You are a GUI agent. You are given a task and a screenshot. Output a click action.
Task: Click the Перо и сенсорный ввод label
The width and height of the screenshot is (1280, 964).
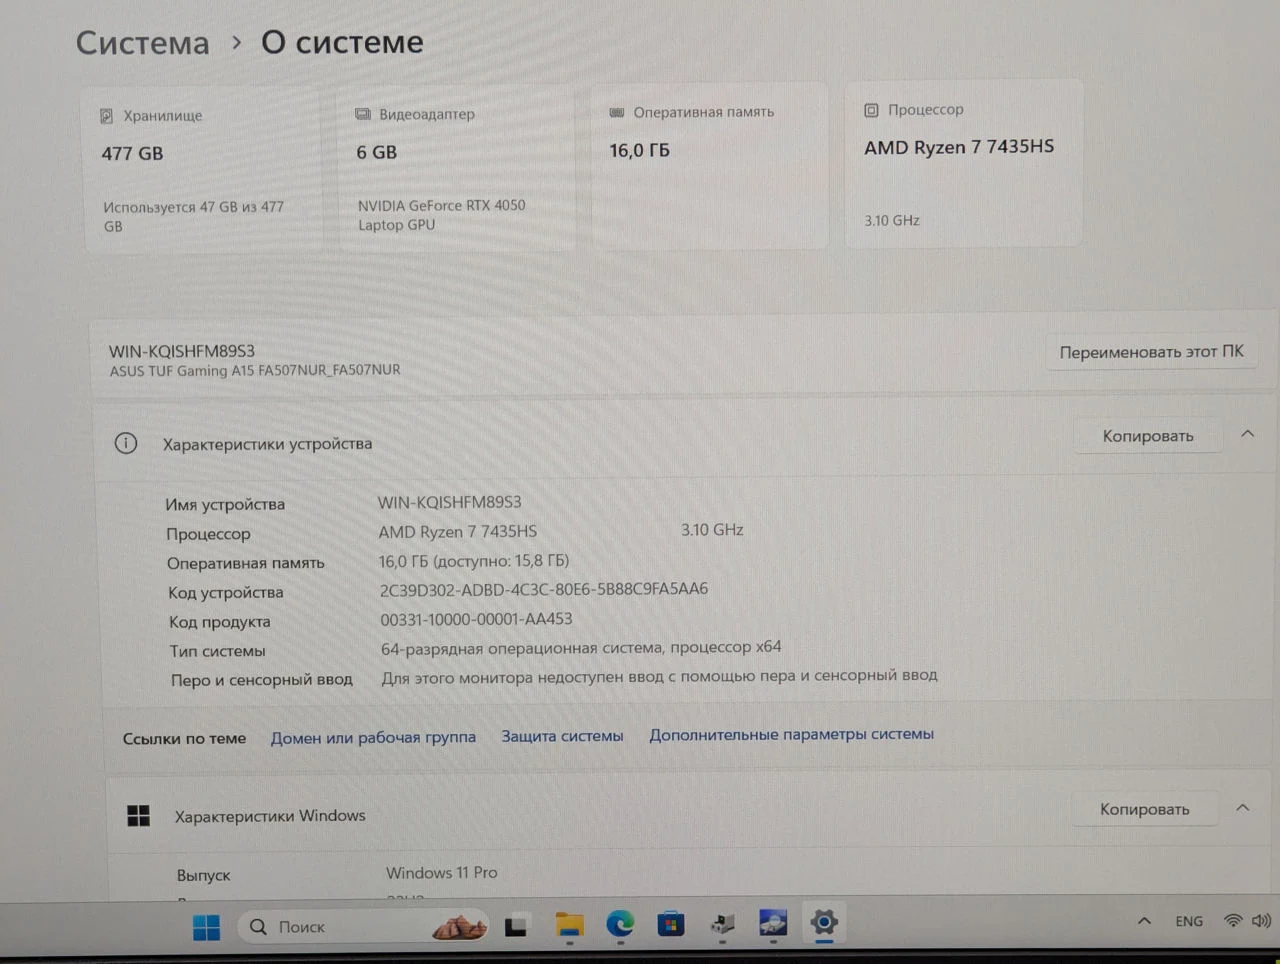261,680
